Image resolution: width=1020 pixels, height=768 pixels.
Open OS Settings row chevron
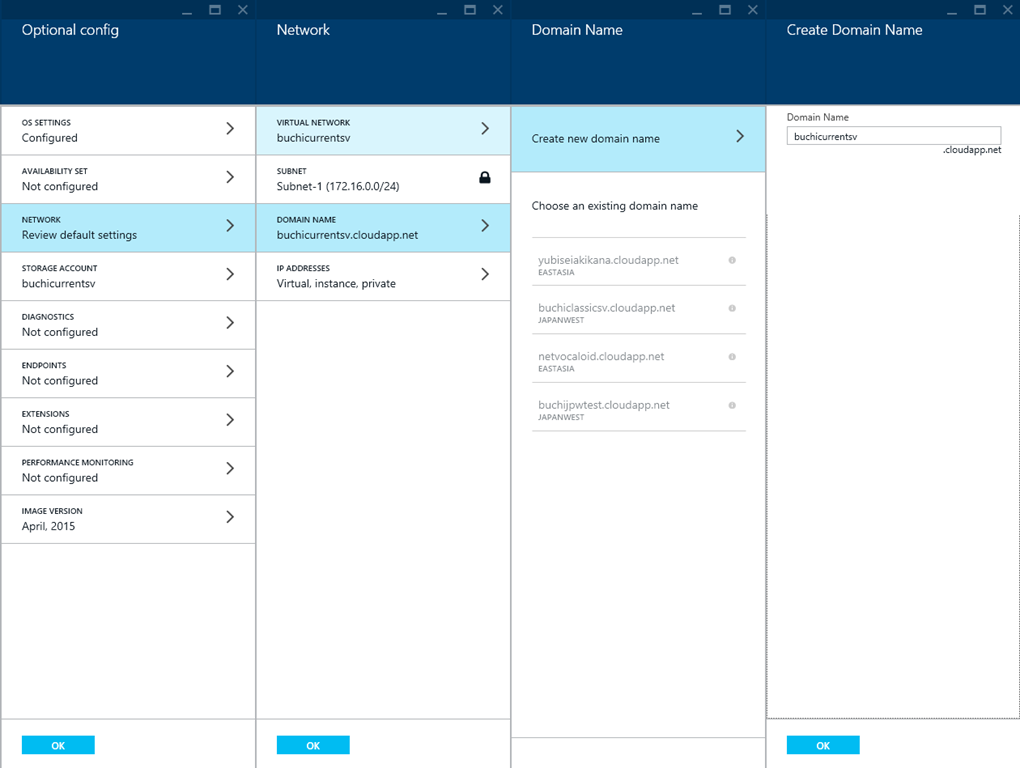pos(230,129)
